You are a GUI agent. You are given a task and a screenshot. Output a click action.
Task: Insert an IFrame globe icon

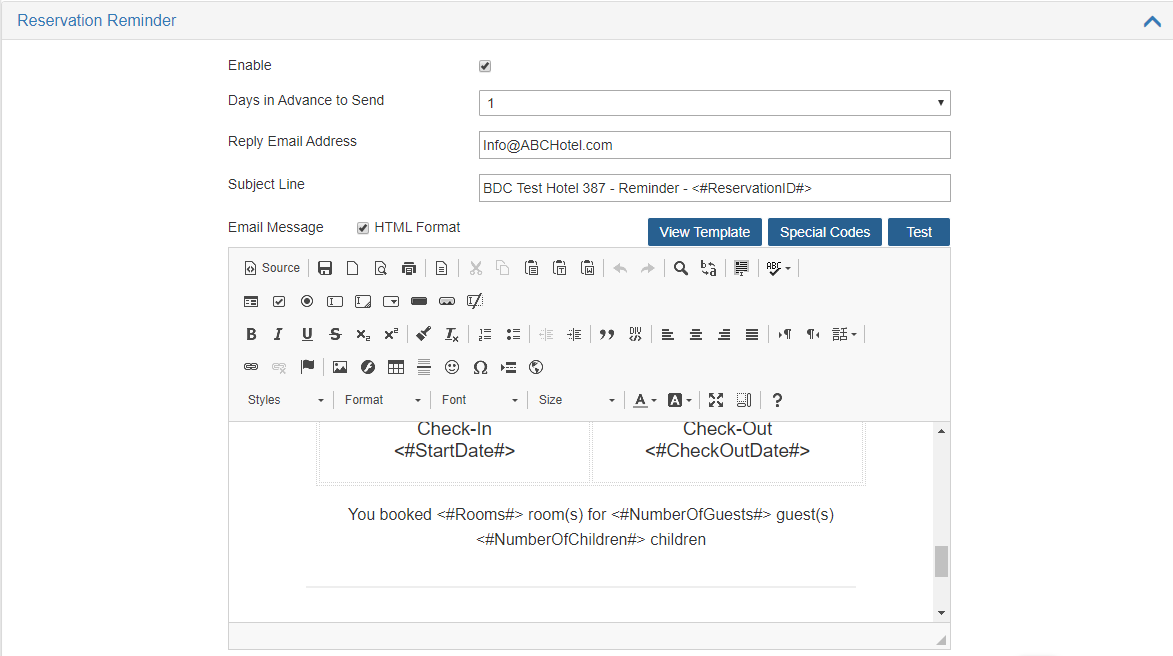pos(536,367)
